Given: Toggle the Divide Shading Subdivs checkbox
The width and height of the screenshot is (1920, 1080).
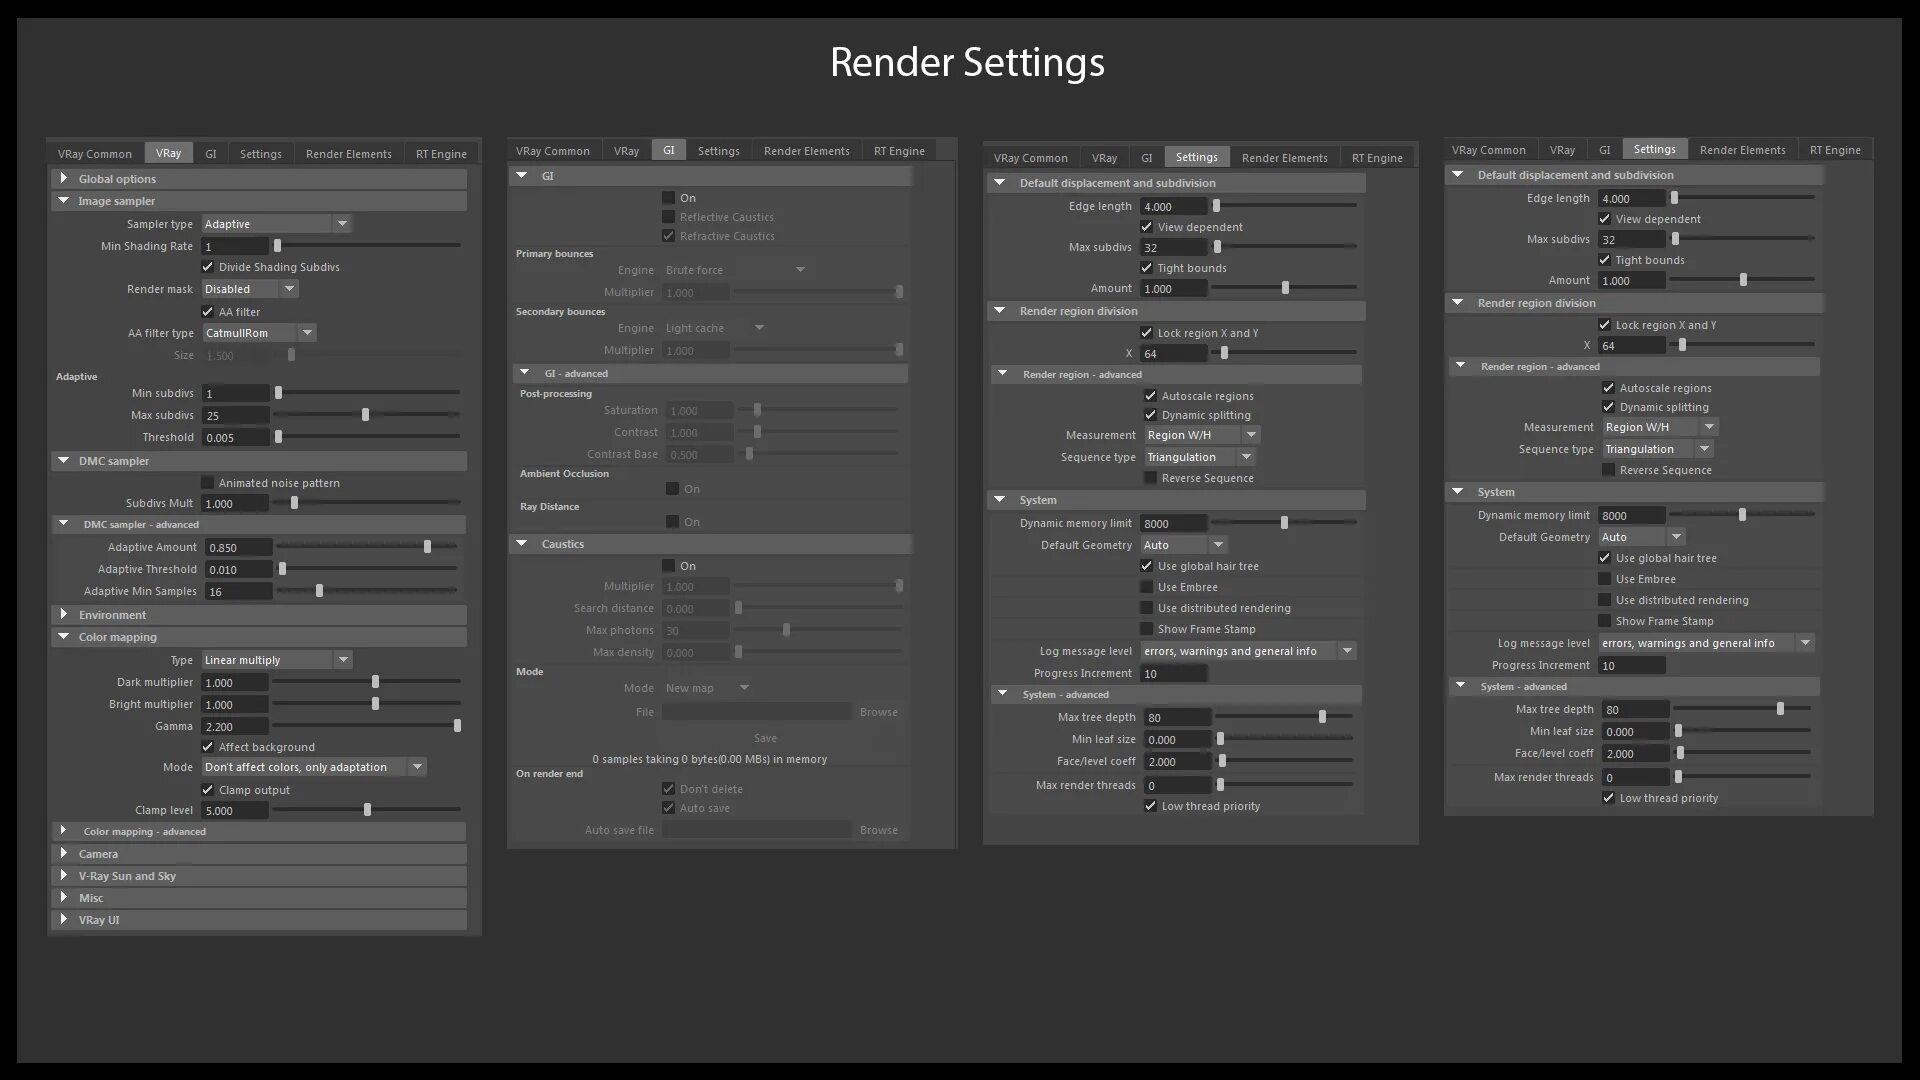Looking at the screenshot, I should (x=208, y=266).
